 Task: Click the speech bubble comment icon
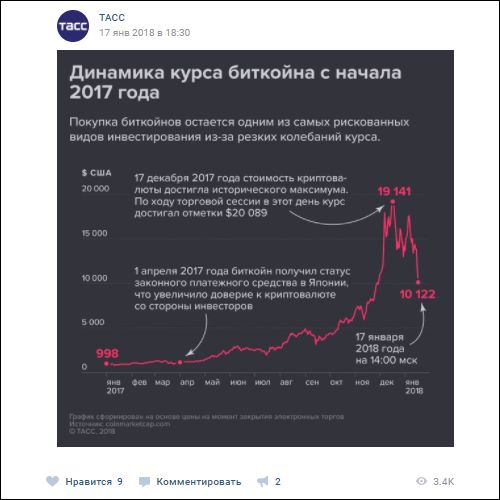click(x=144, y=481)
